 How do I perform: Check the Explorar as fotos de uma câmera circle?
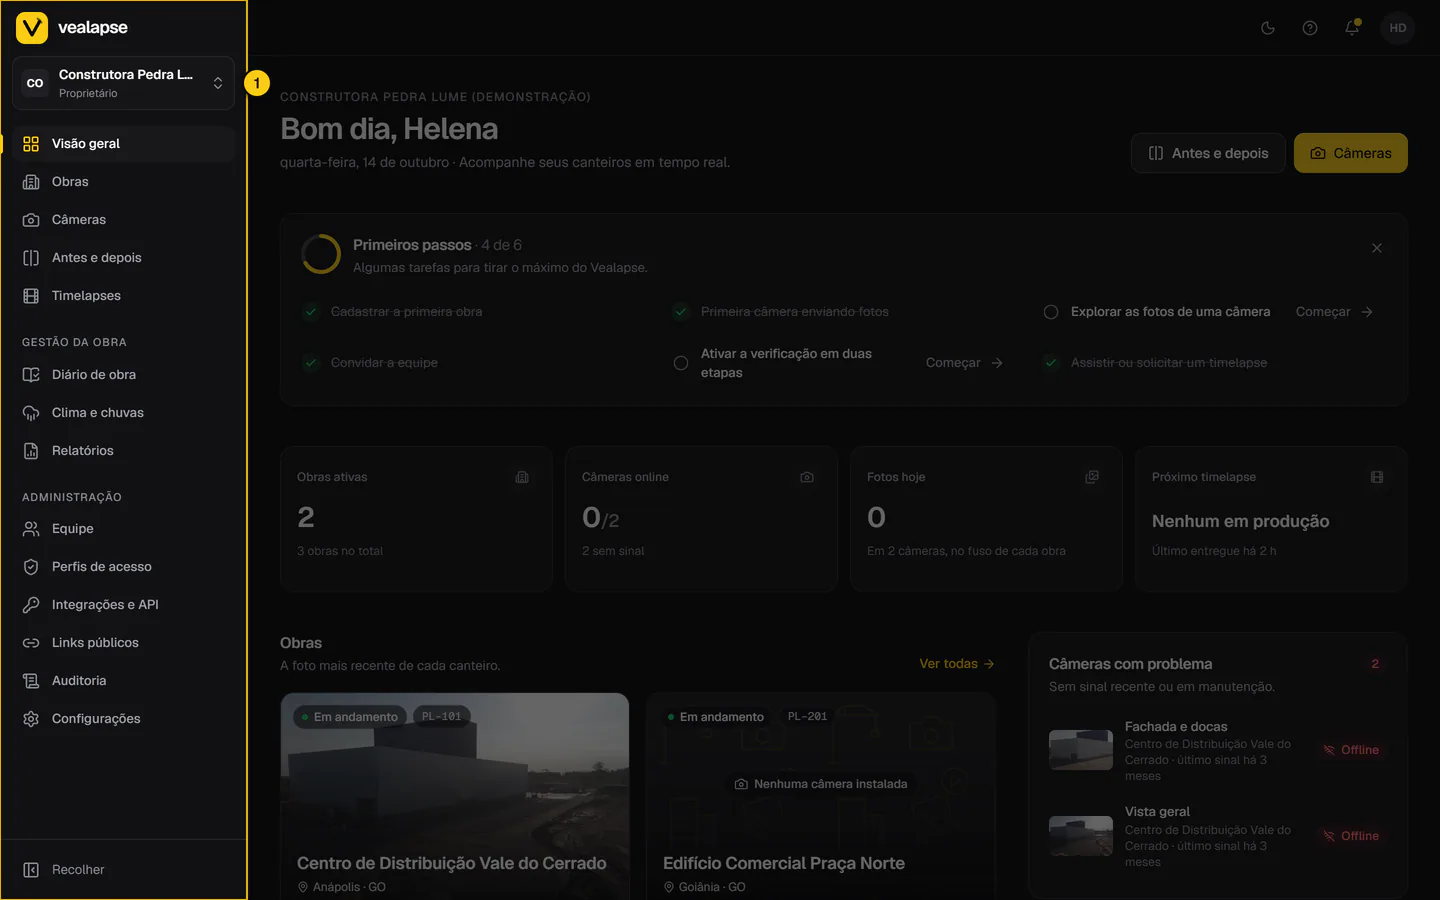(1051, 312)
